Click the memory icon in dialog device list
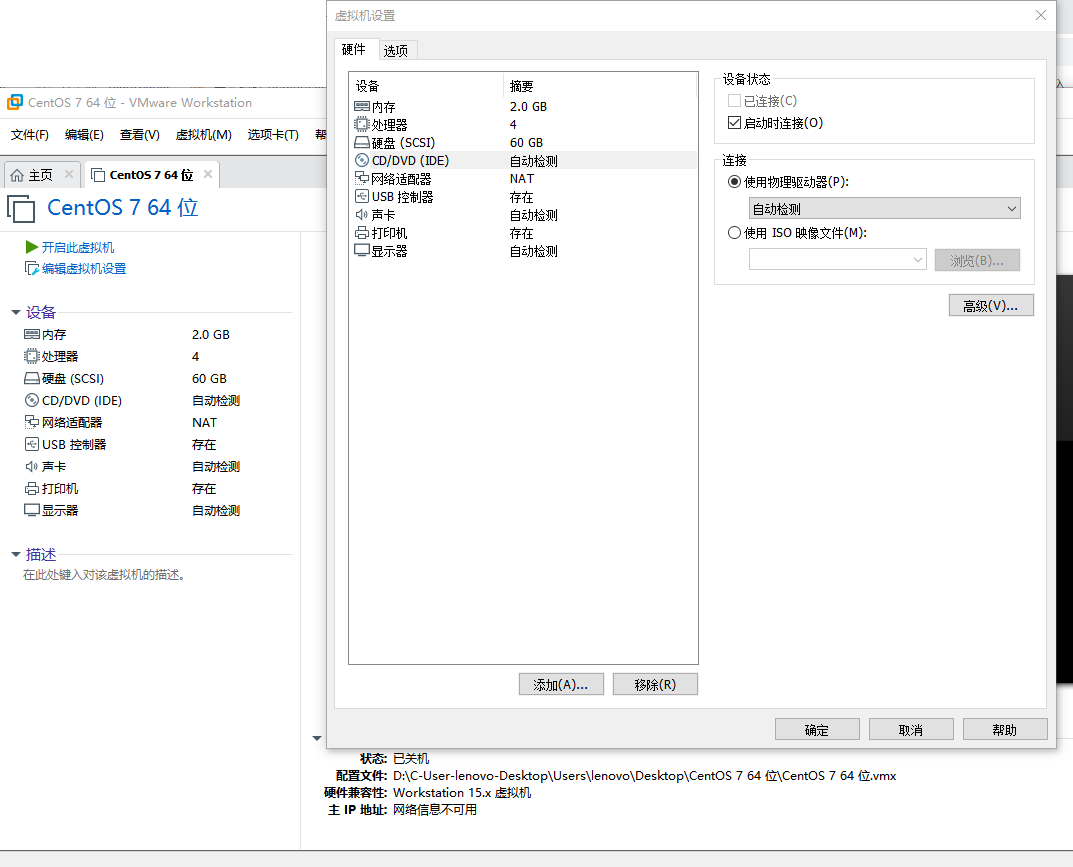Screen dimensions: 1073x867 pyautogui.click(x=362, y=106)
